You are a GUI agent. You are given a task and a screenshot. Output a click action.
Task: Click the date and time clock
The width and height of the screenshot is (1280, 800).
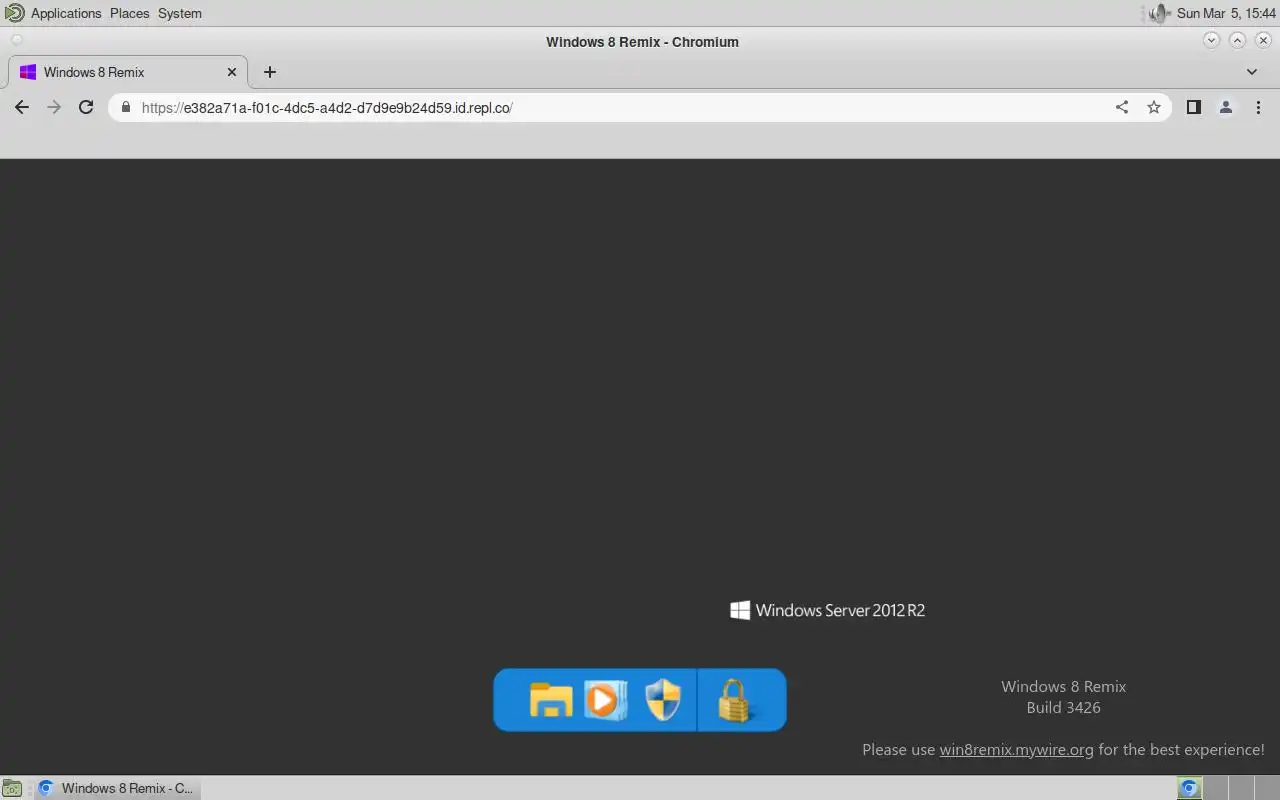coord(1226,13)
